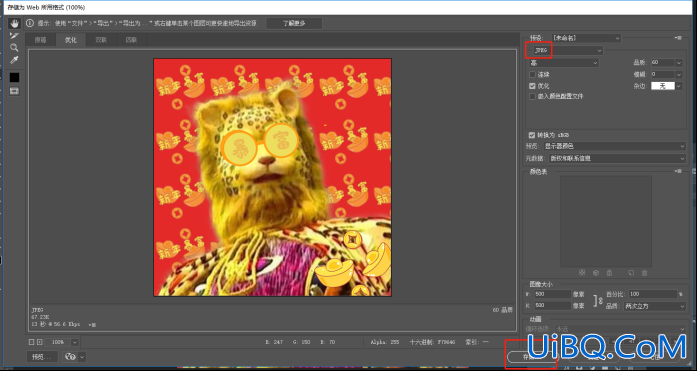Screen dimensions: 697x371
Task: Switch to the 优化 tab
Action: [x=71, y=40]
